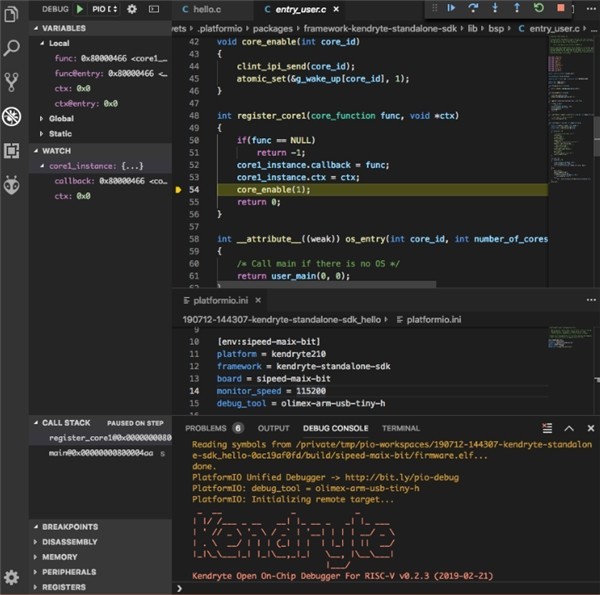This screenshot has width=600, height=595.
Task: Open the Problems panel tab
Action: (205, 428)
